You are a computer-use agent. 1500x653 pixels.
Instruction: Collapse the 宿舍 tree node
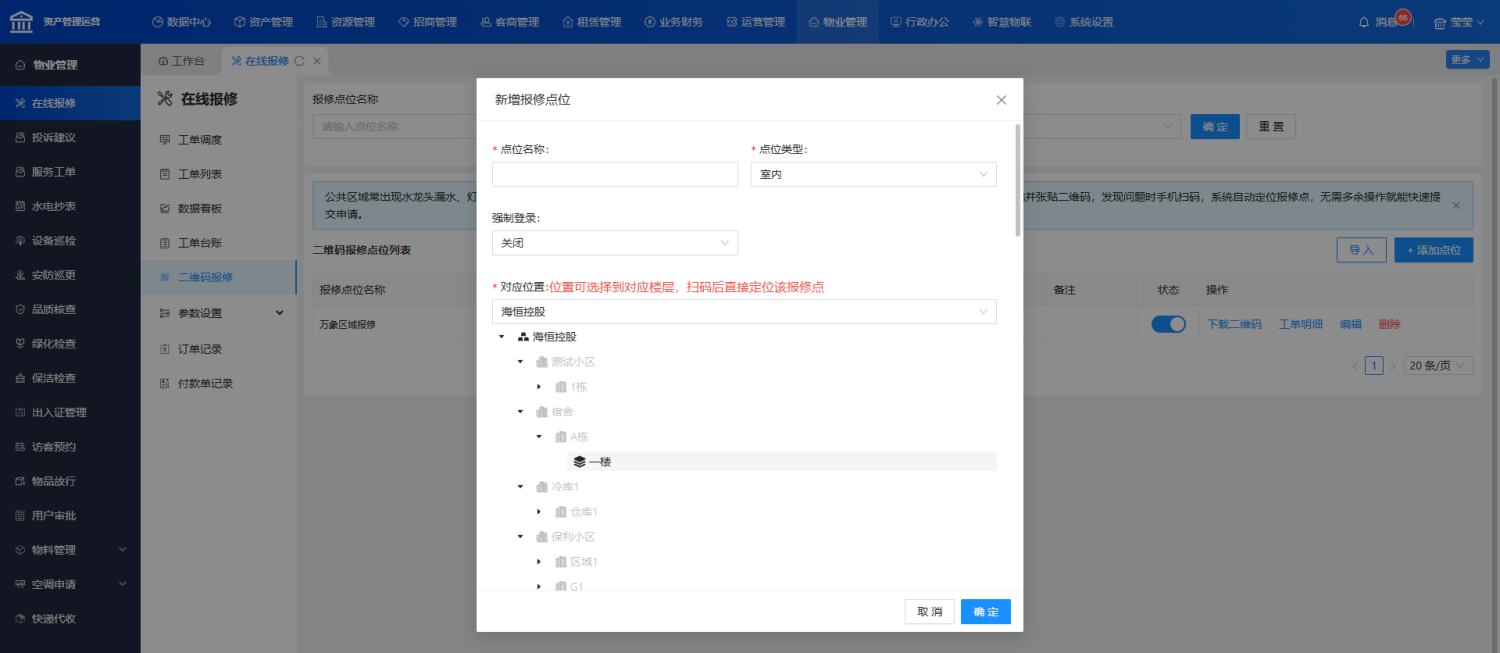click(x=520, y=412)
